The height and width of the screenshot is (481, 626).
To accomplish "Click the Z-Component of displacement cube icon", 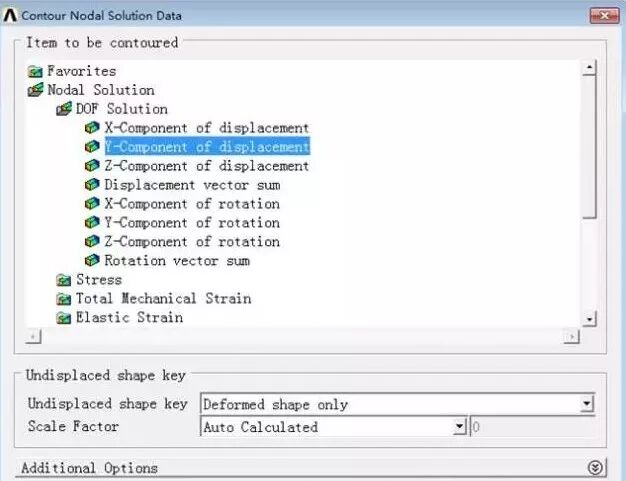I will (x=92, y=166).
